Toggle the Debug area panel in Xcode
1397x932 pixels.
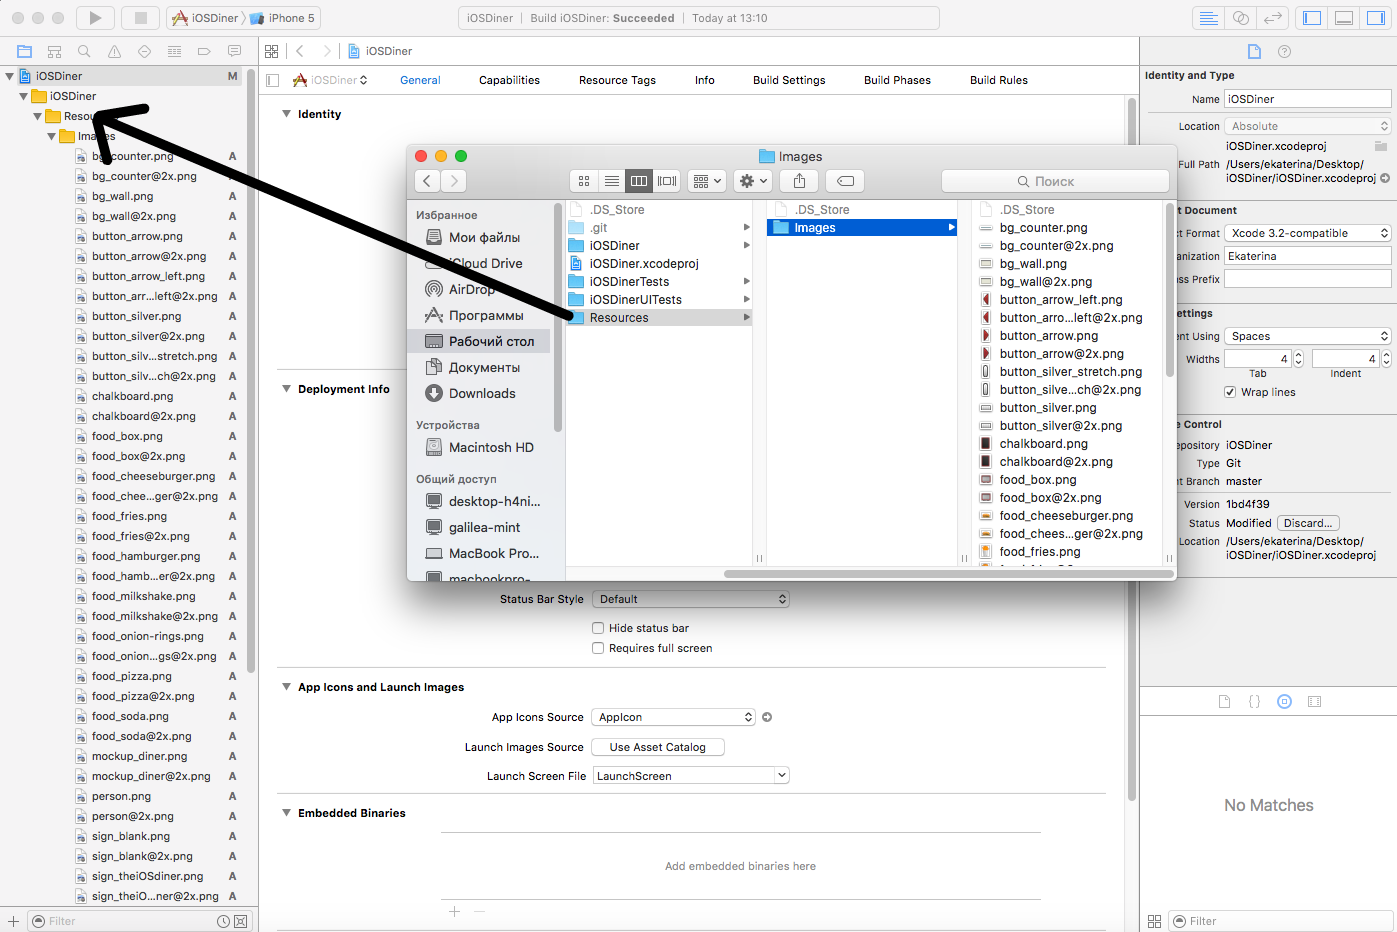[x=1344, y=18]
